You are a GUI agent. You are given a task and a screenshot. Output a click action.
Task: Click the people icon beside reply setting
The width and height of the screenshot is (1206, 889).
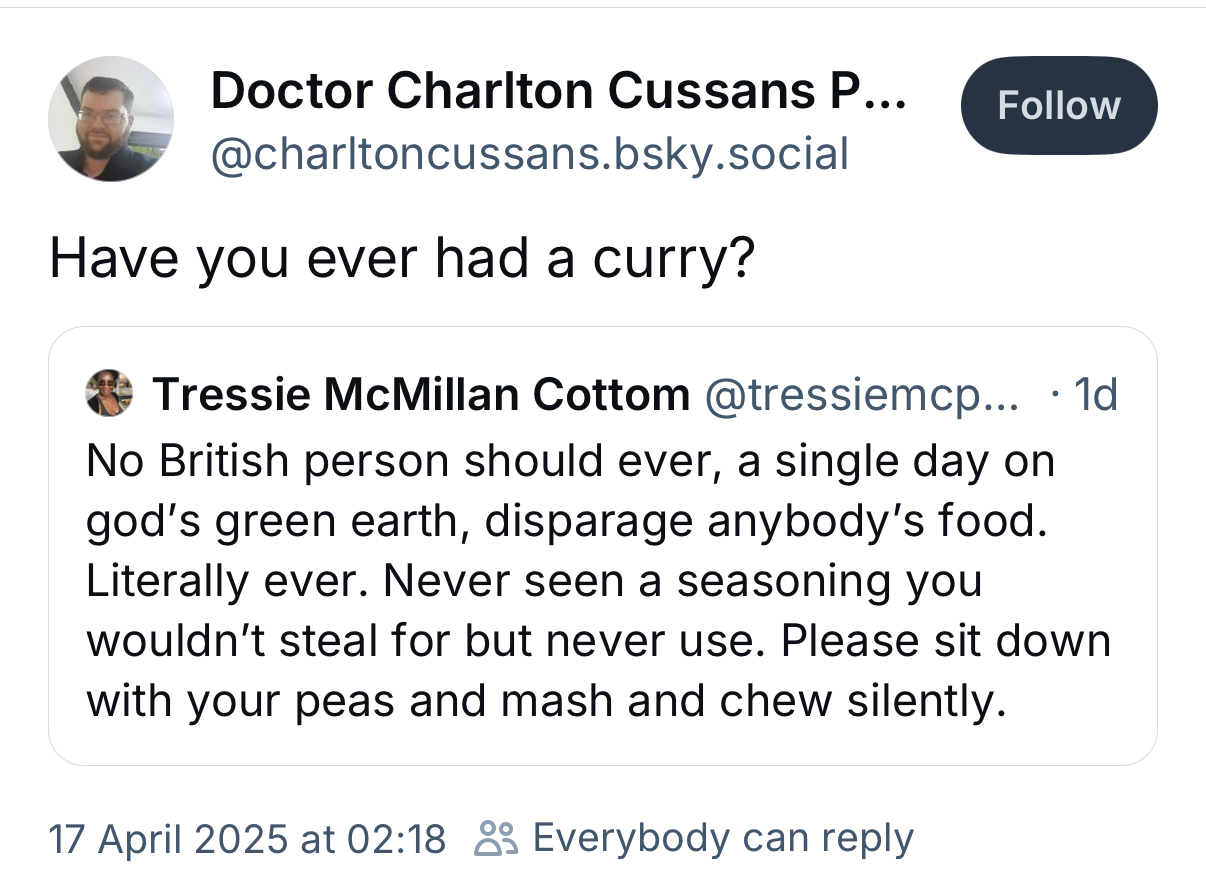click(495, 838)
